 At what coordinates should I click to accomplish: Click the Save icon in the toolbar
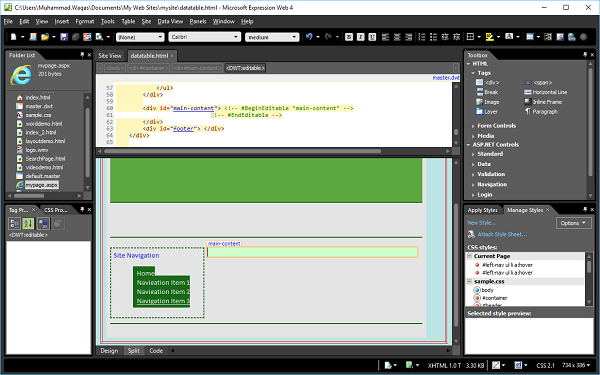(x=64, y=37)
